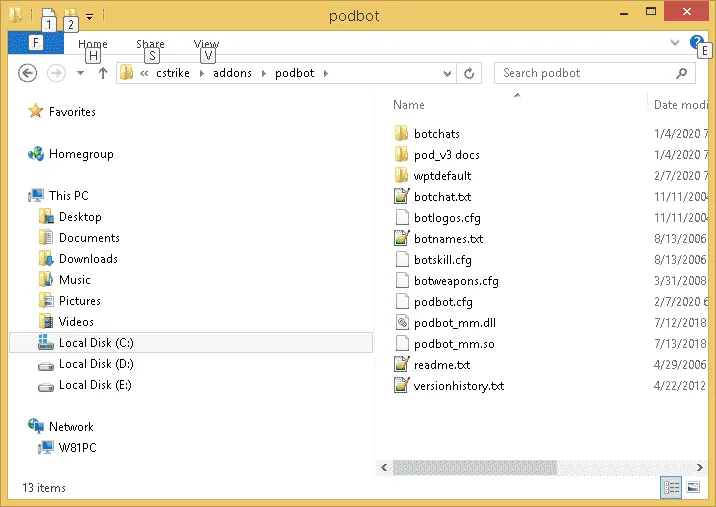Screen dimensions: 716x507
Task: Expand the address bar history dropdown
Action: click(x=448, y=73)
